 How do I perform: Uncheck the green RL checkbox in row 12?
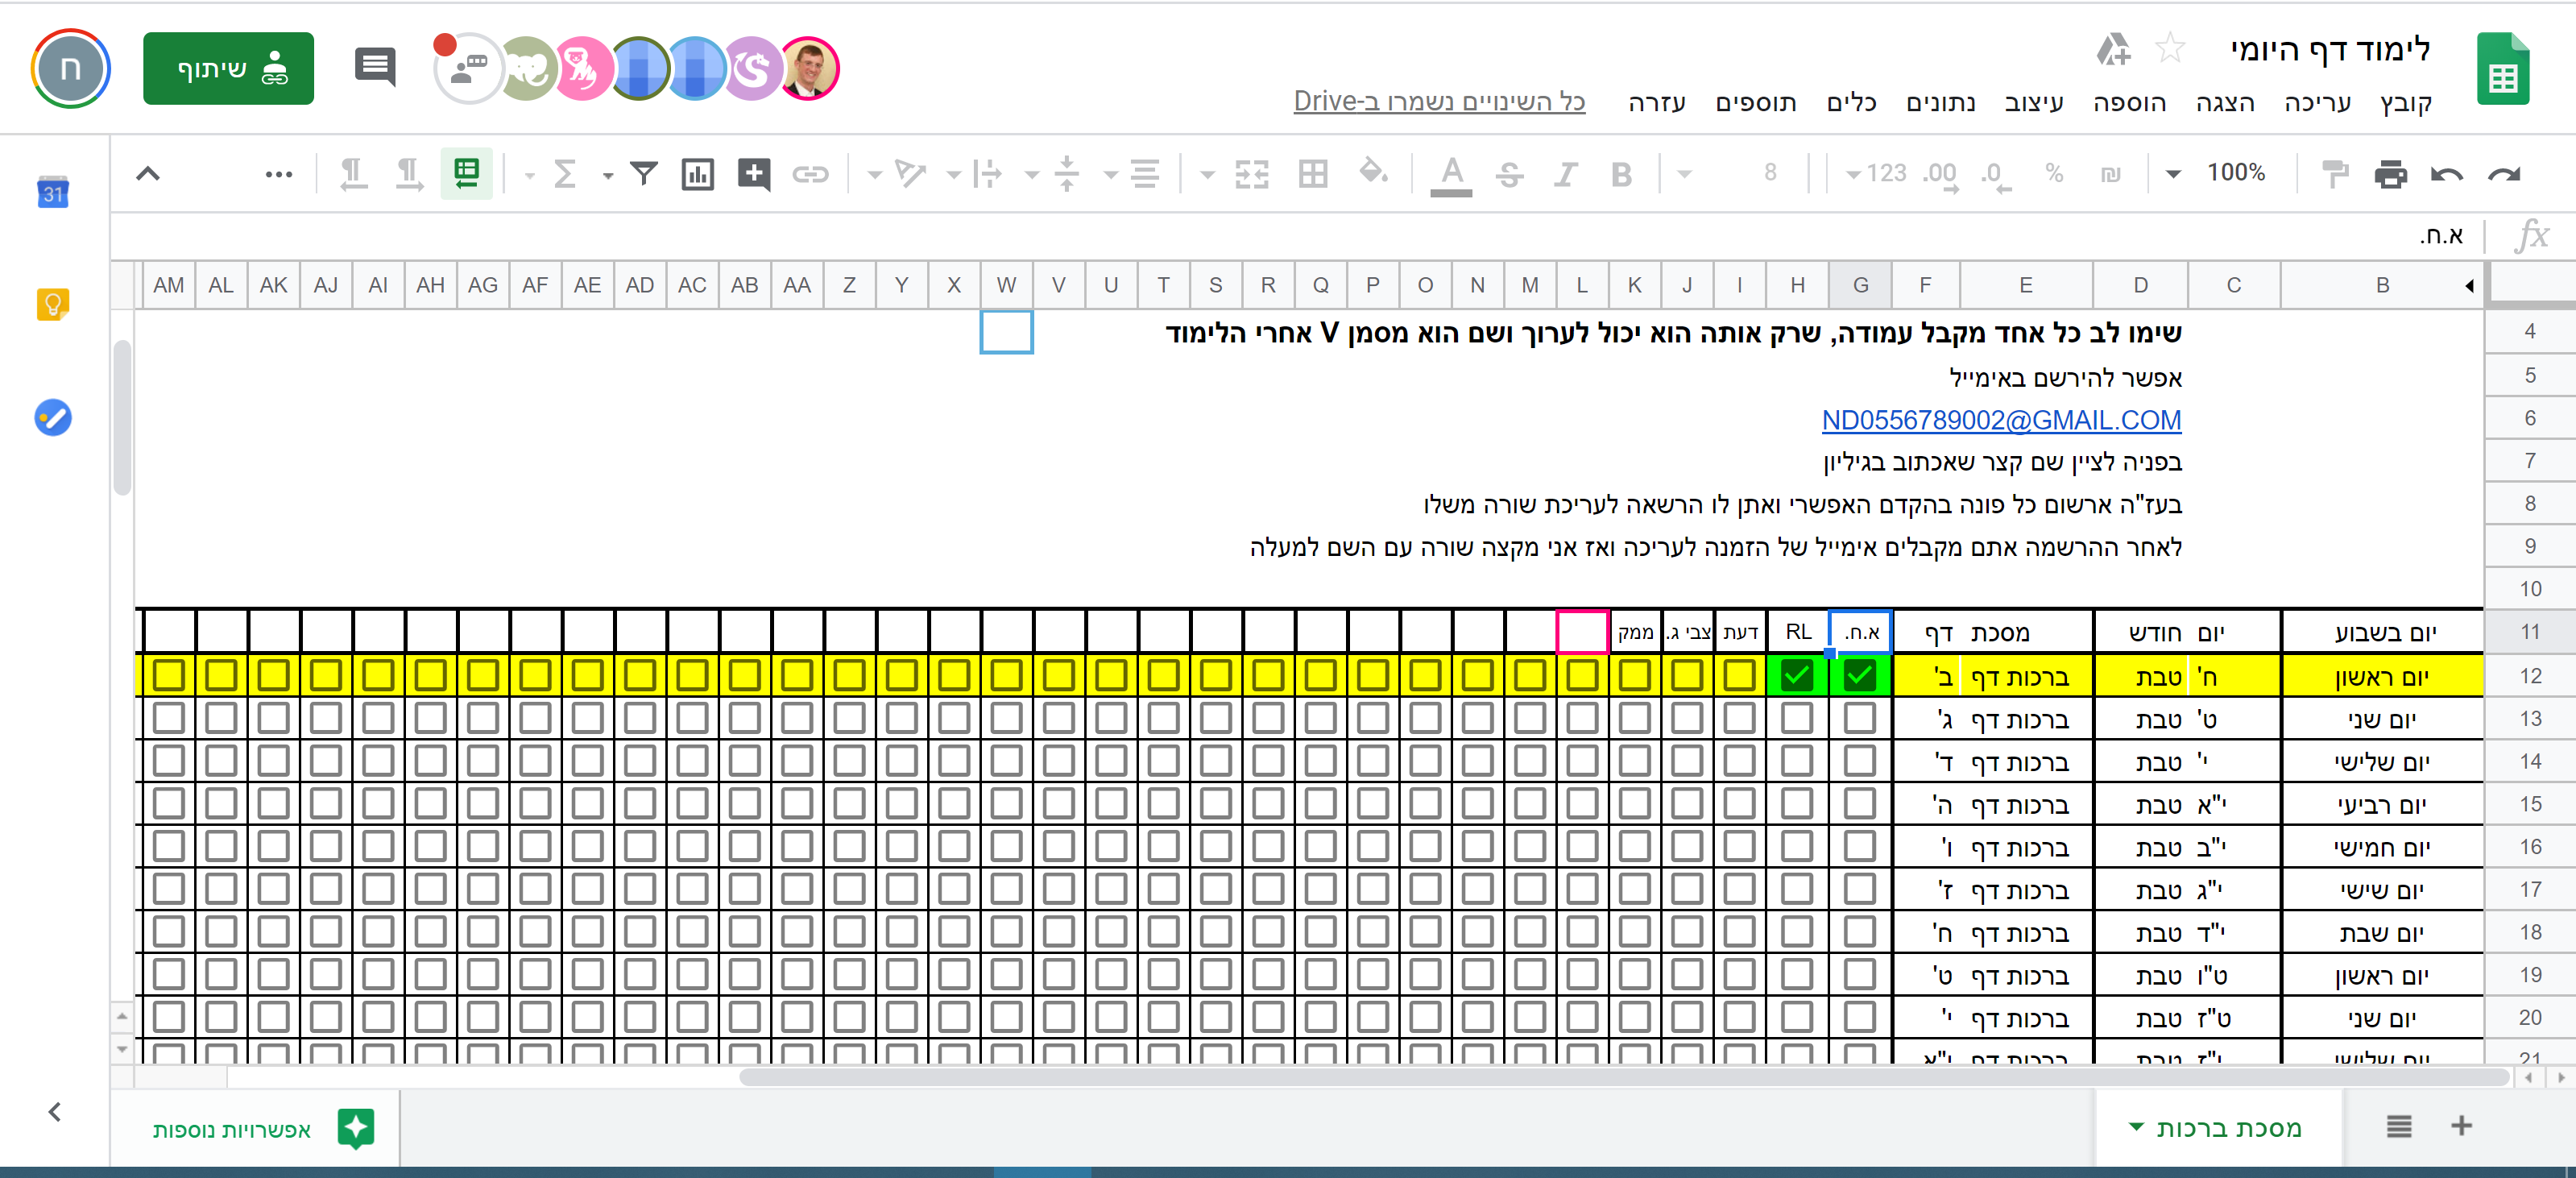pyautogui.click(x=1796, y=676)
